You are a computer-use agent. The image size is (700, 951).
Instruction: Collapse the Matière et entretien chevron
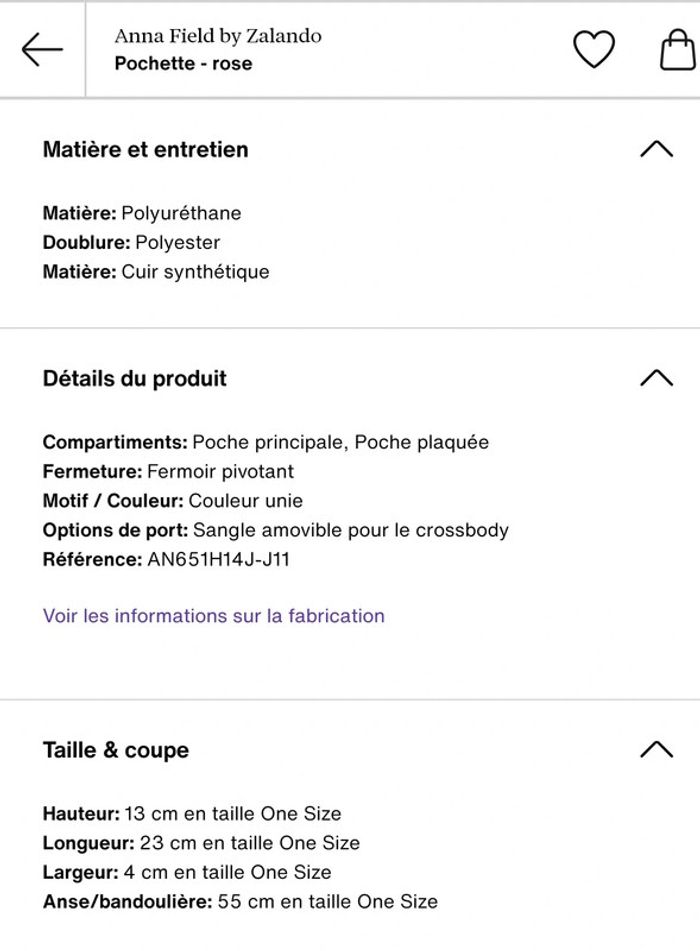pyautogui.click(x=656, y=149)
